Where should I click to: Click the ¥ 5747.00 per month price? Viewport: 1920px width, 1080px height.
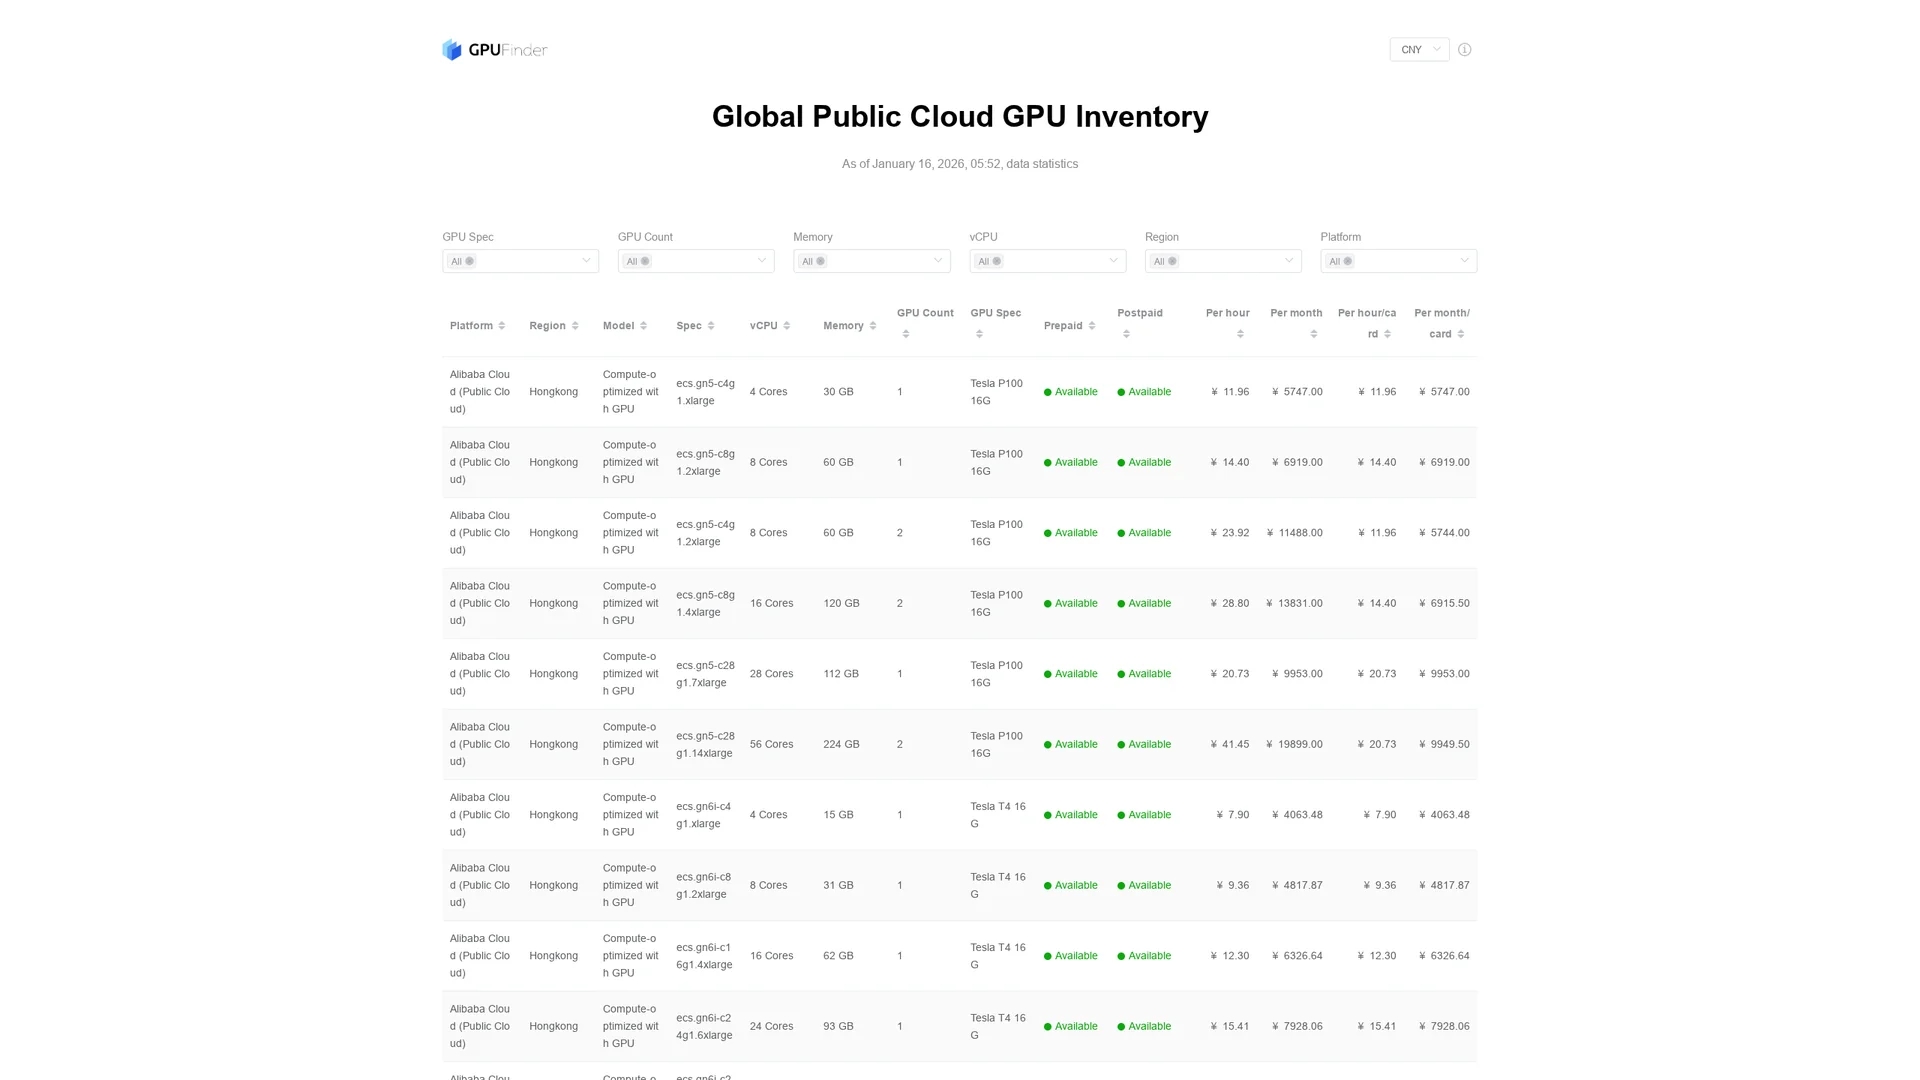[1297, 392]
